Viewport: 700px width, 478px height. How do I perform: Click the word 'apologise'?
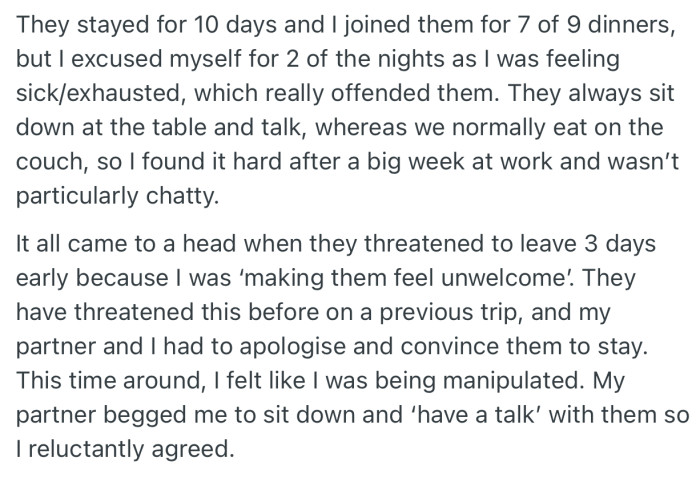[292, 347]
